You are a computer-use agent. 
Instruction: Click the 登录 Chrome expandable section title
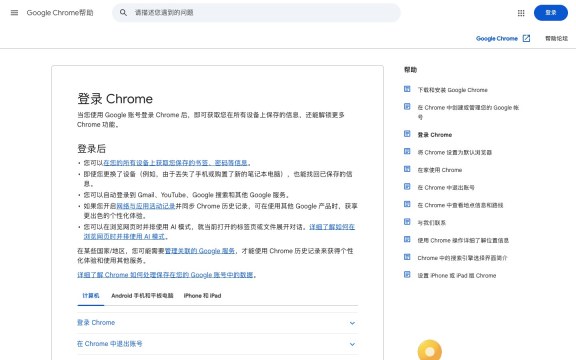pos(96,323)
